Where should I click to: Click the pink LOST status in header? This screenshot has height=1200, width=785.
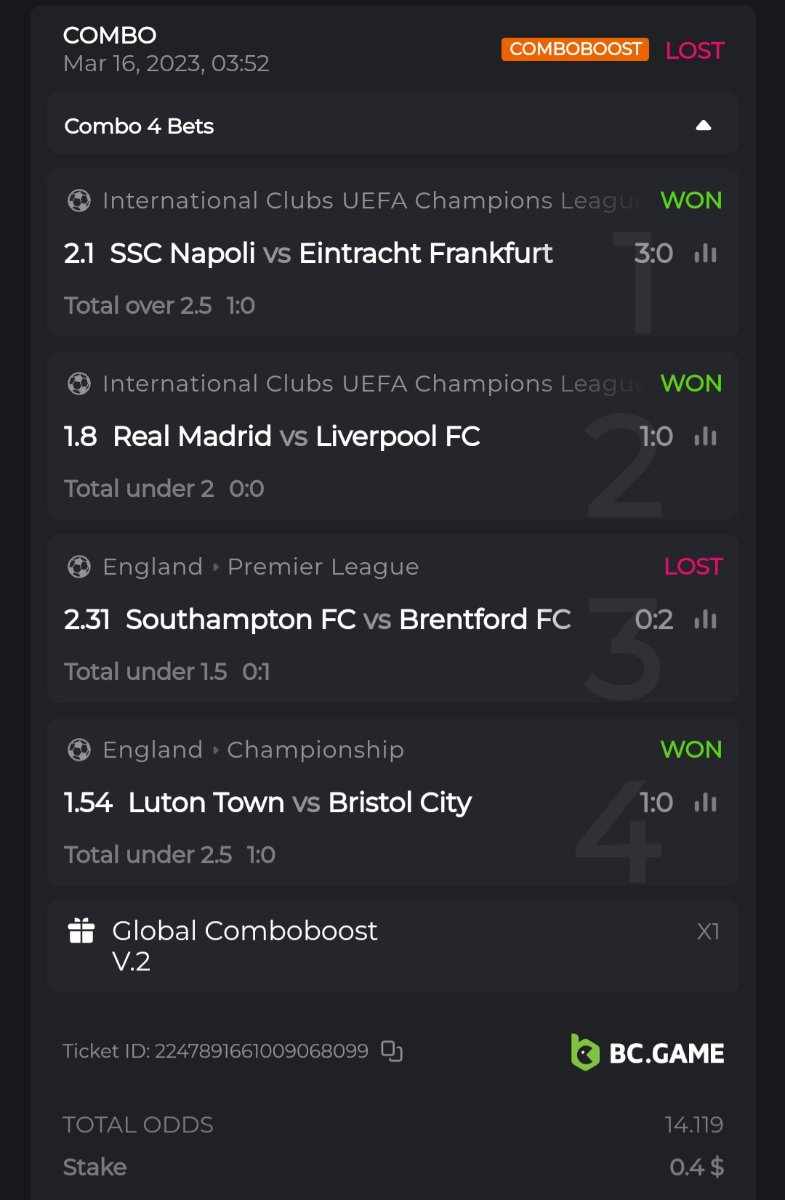pos(694,50)
